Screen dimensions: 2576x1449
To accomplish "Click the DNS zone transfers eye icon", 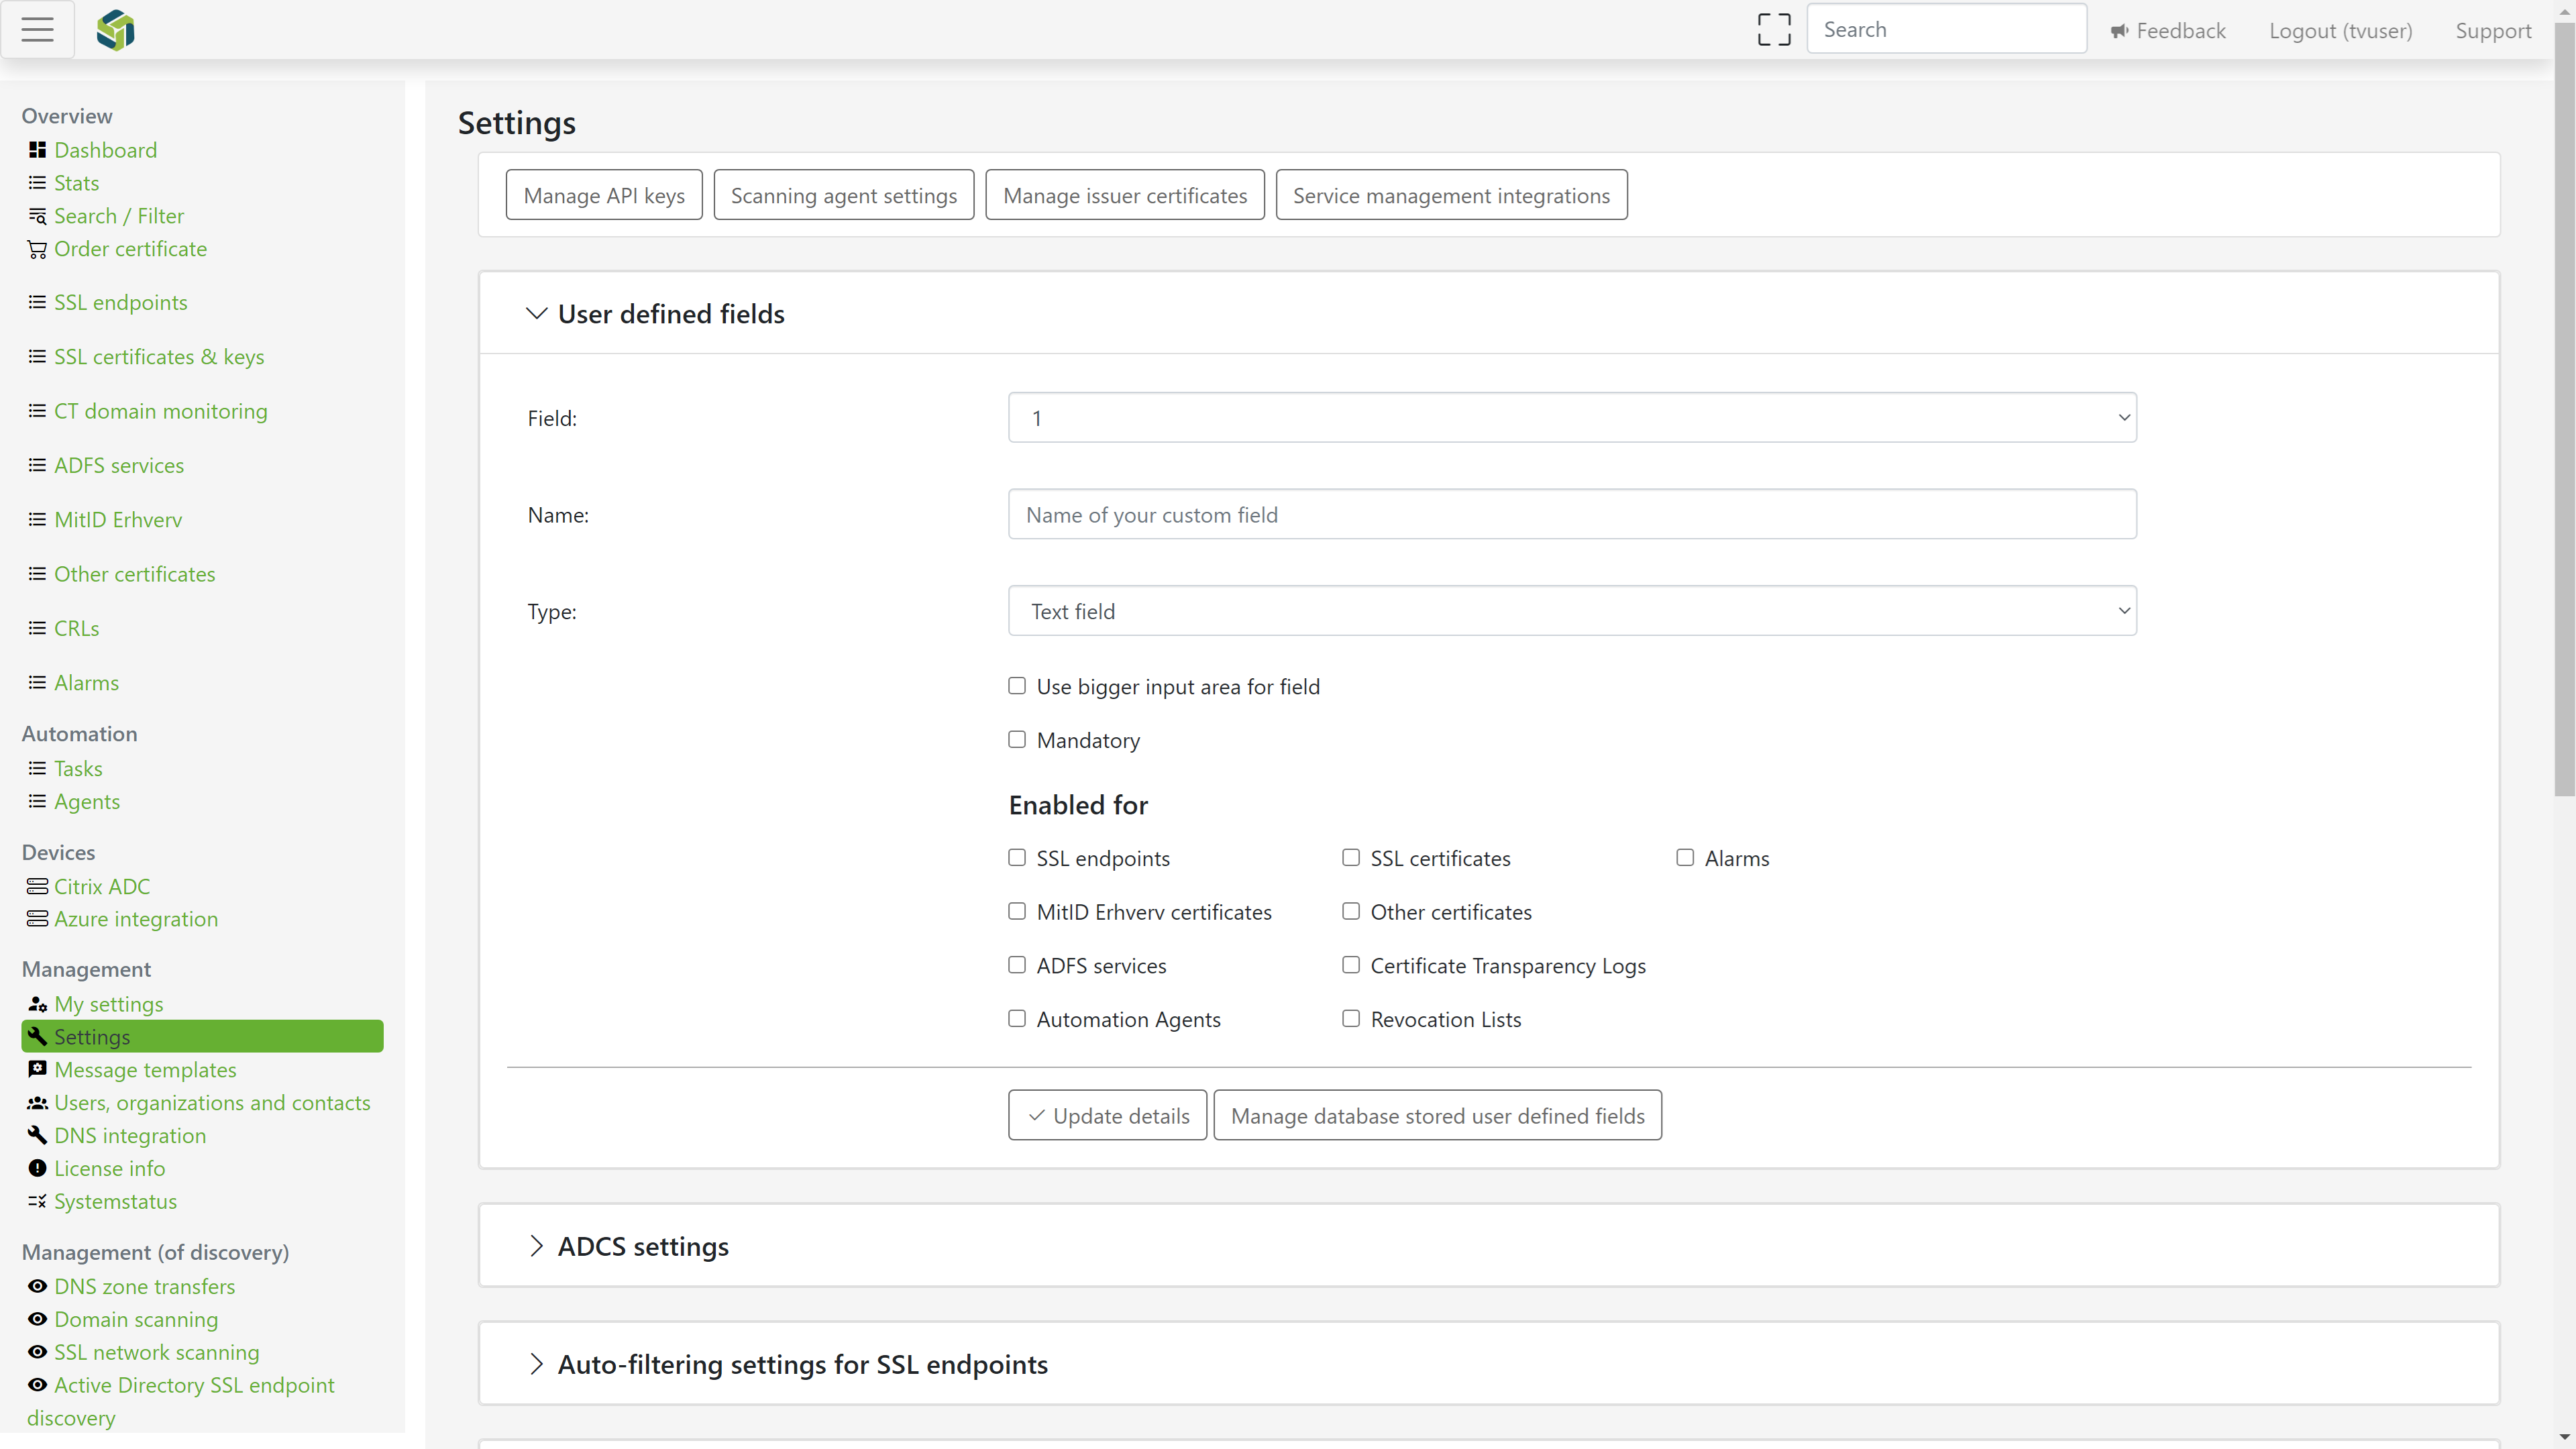I will coord(37,1286).
